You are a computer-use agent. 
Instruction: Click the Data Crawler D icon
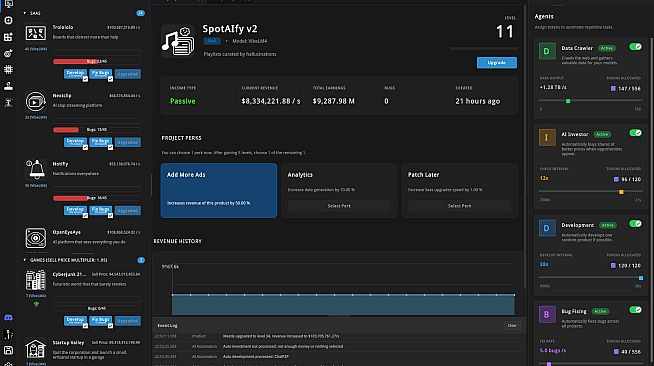pos(547,51)
